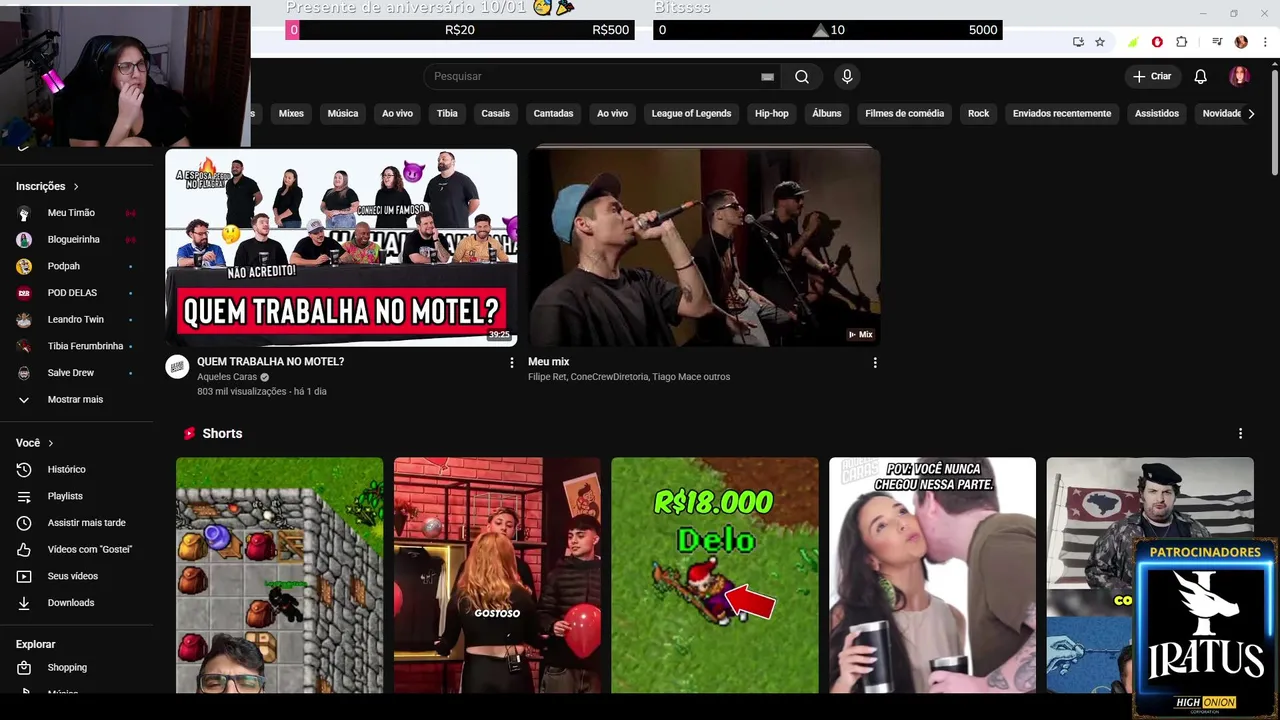Open the Chrome three-dot menu
The image size is (1280, 720).
click(x=1265, y=42)
